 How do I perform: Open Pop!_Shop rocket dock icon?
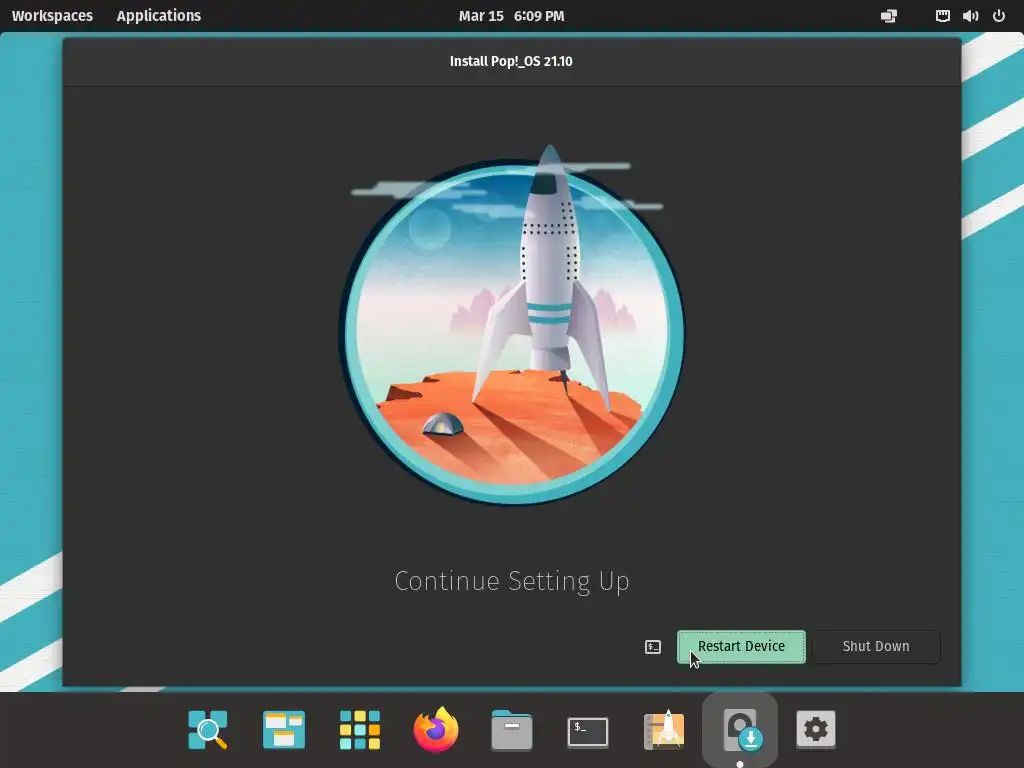(664, 729)
